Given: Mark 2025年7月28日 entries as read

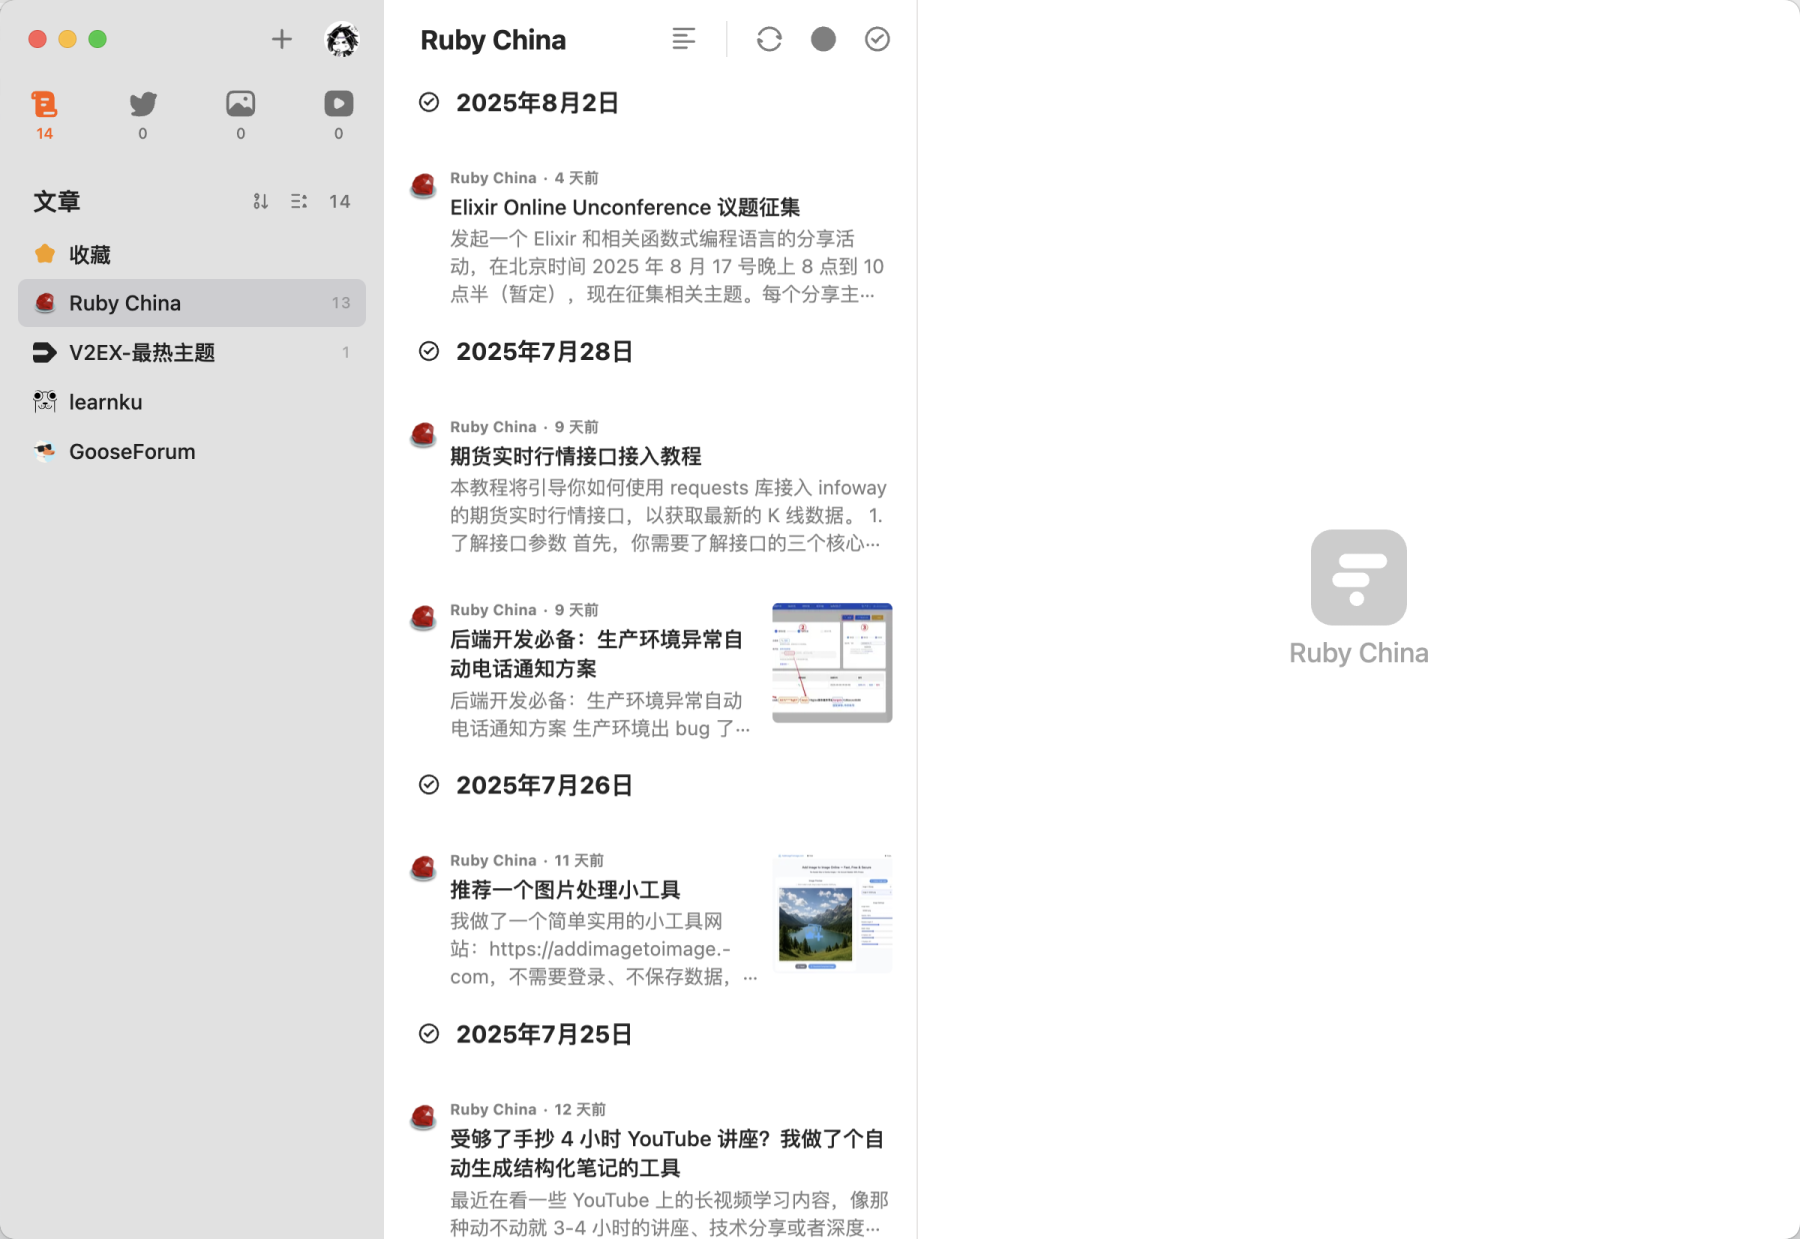Looking at the screenshot, I should tap(429, 351).
